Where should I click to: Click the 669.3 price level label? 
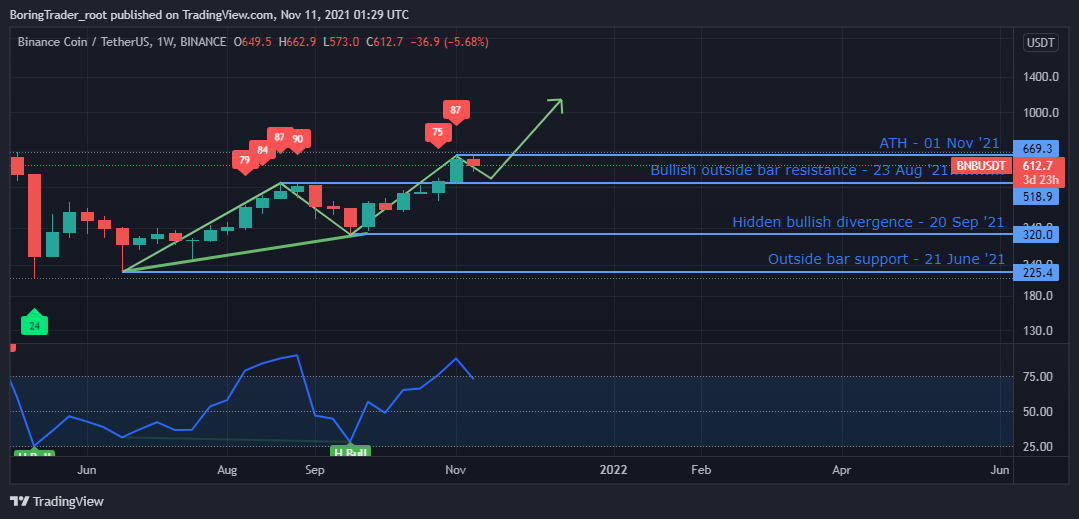click(1036, 149)
